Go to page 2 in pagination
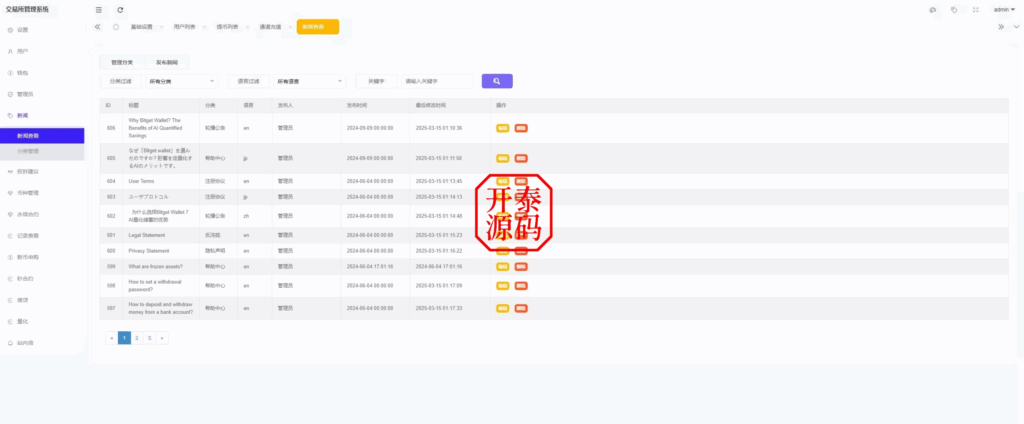Image resolution: width=1024 pixels, height=424 pixels. tap(137, 338)
